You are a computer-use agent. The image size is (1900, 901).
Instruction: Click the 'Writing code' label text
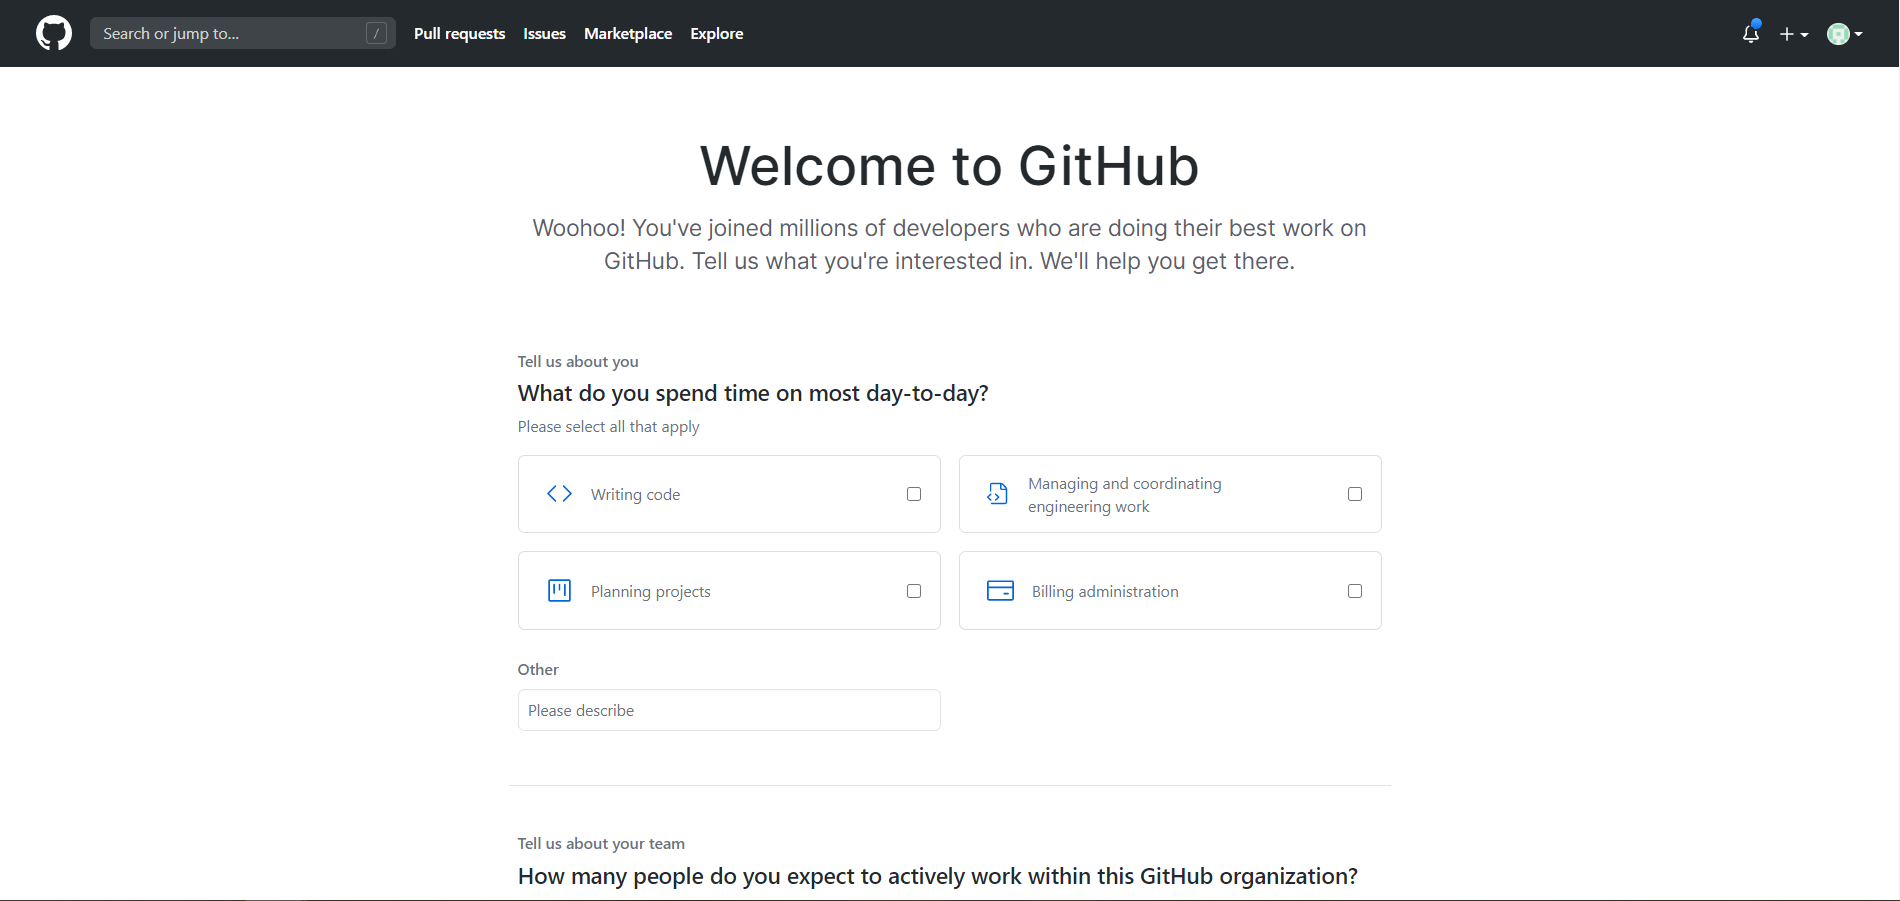tap(635, 494)
